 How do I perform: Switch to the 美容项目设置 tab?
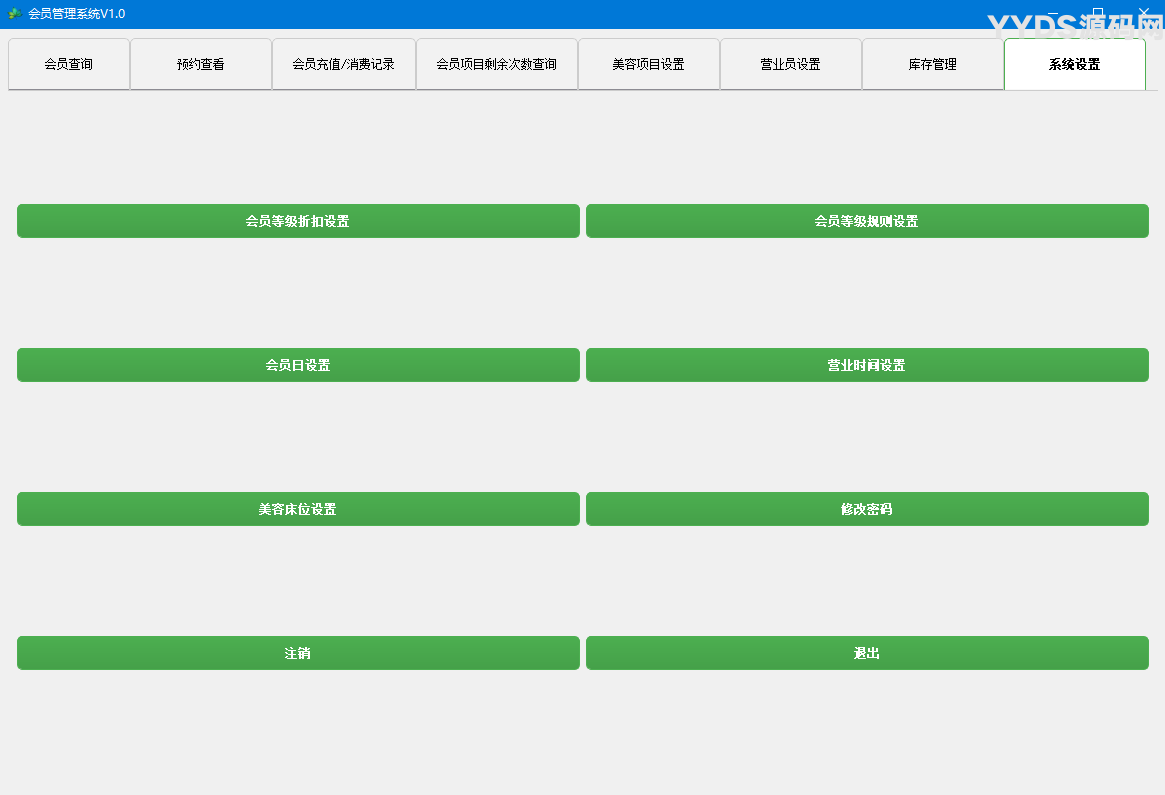point(648,63)
